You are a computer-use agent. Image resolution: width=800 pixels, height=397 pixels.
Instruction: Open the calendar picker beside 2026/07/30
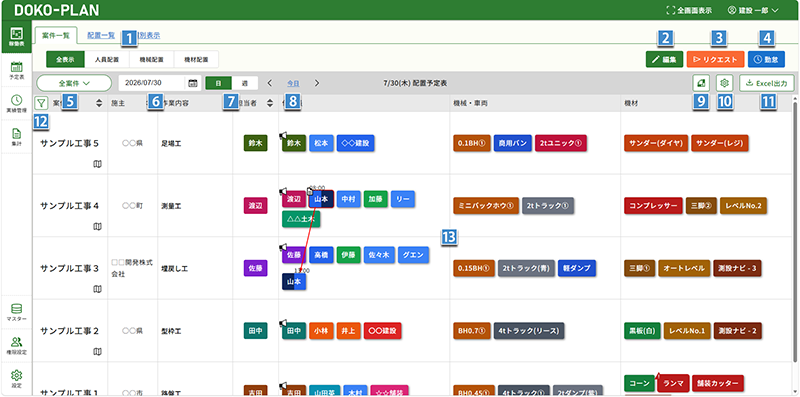(192, 83)
